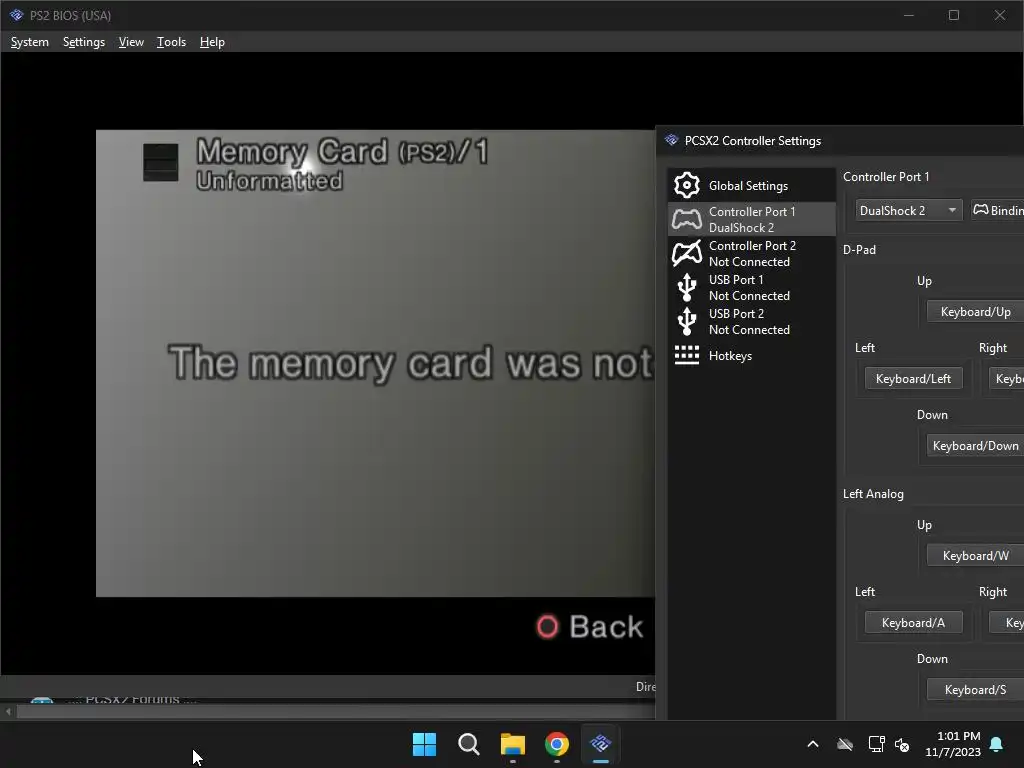Click the PCSX2 Controller Settings window icon
This screenshot has width=1024, height=768.
coord(671,140)
